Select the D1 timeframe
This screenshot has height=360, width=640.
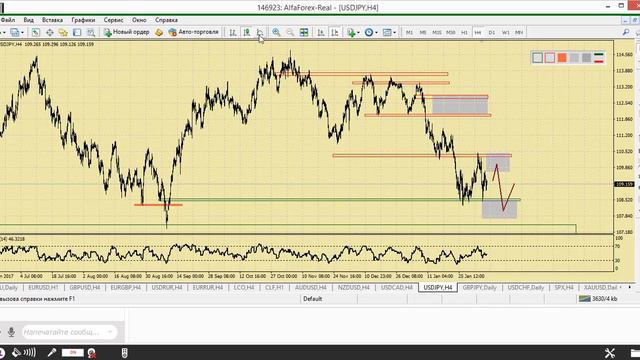pos(492,32)
